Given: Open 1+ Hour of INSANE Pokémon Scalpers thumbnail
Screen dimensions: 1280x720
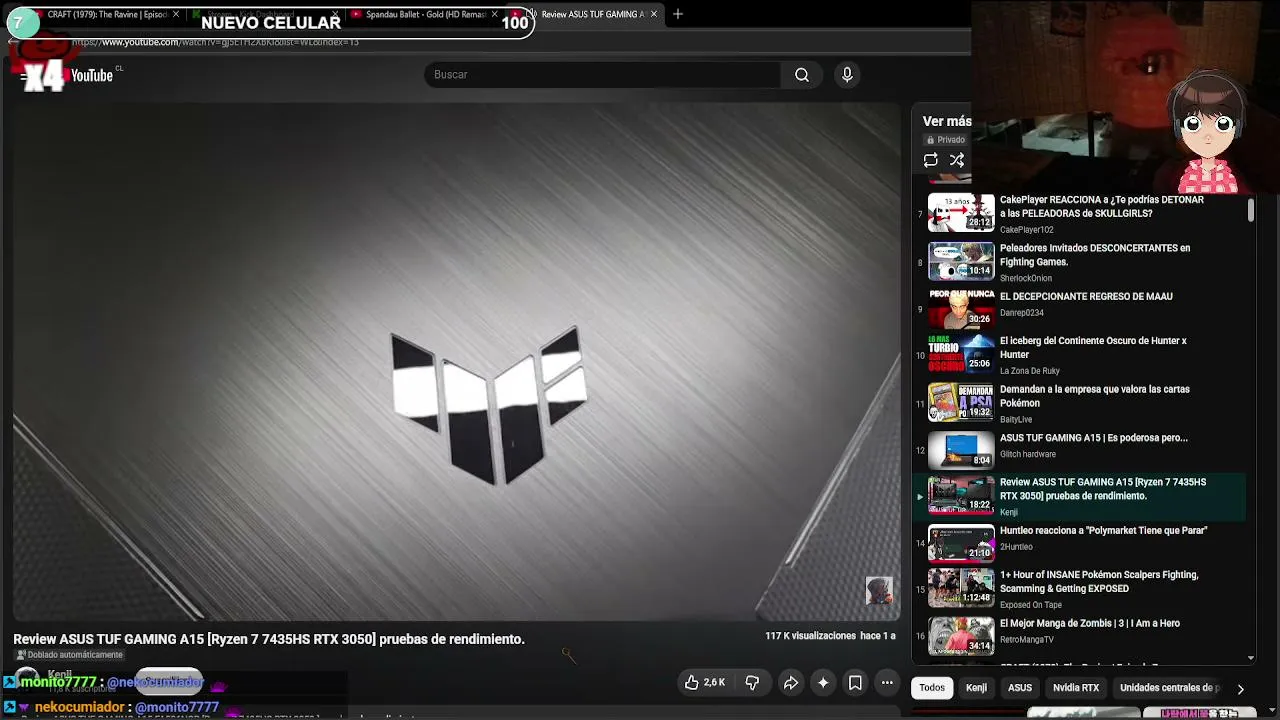Looking at the screenshot, I should tap(961, 588).
